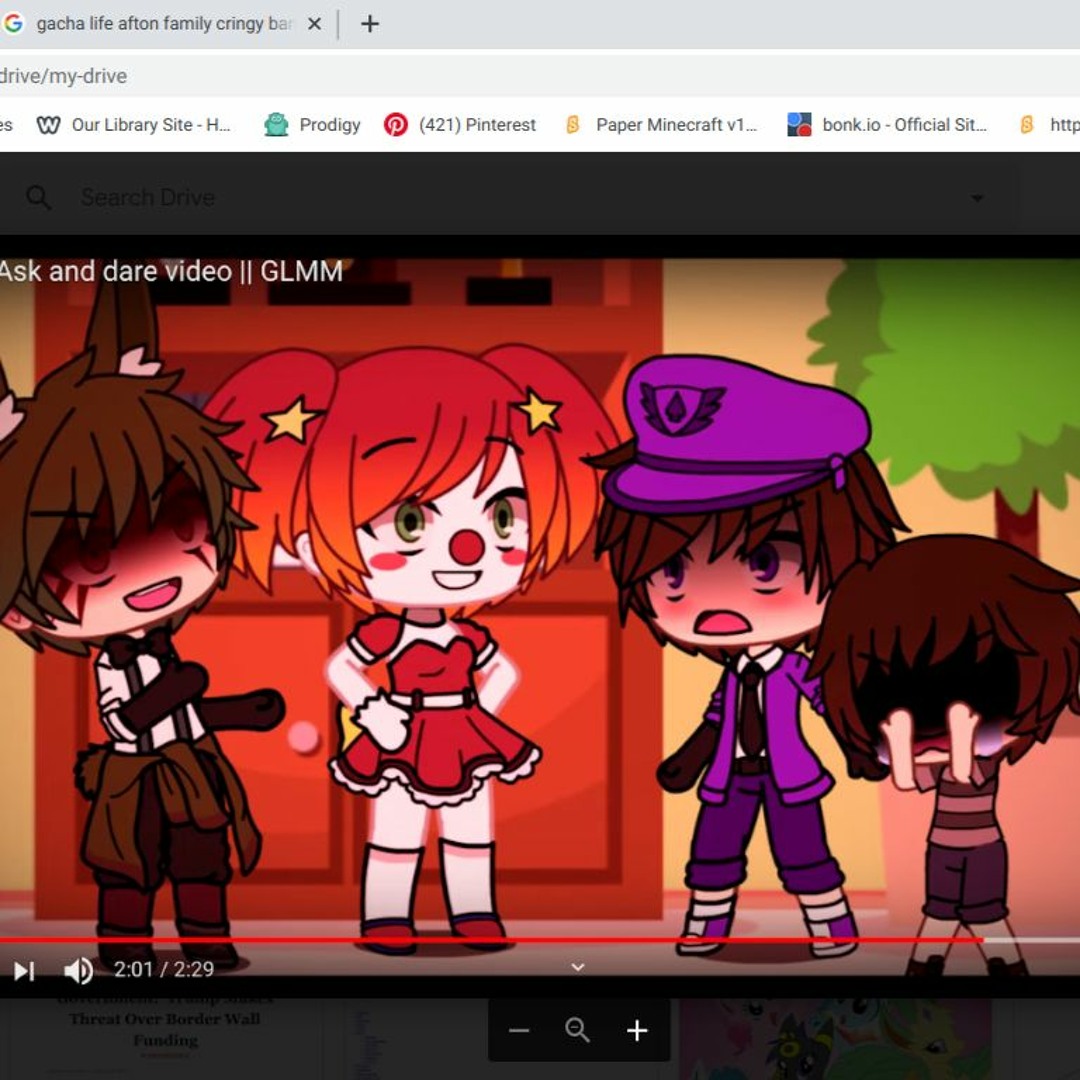Open the Drive search options dropdown arrow
This screenshot has height=1080, width=1080.
coord(977,198)
